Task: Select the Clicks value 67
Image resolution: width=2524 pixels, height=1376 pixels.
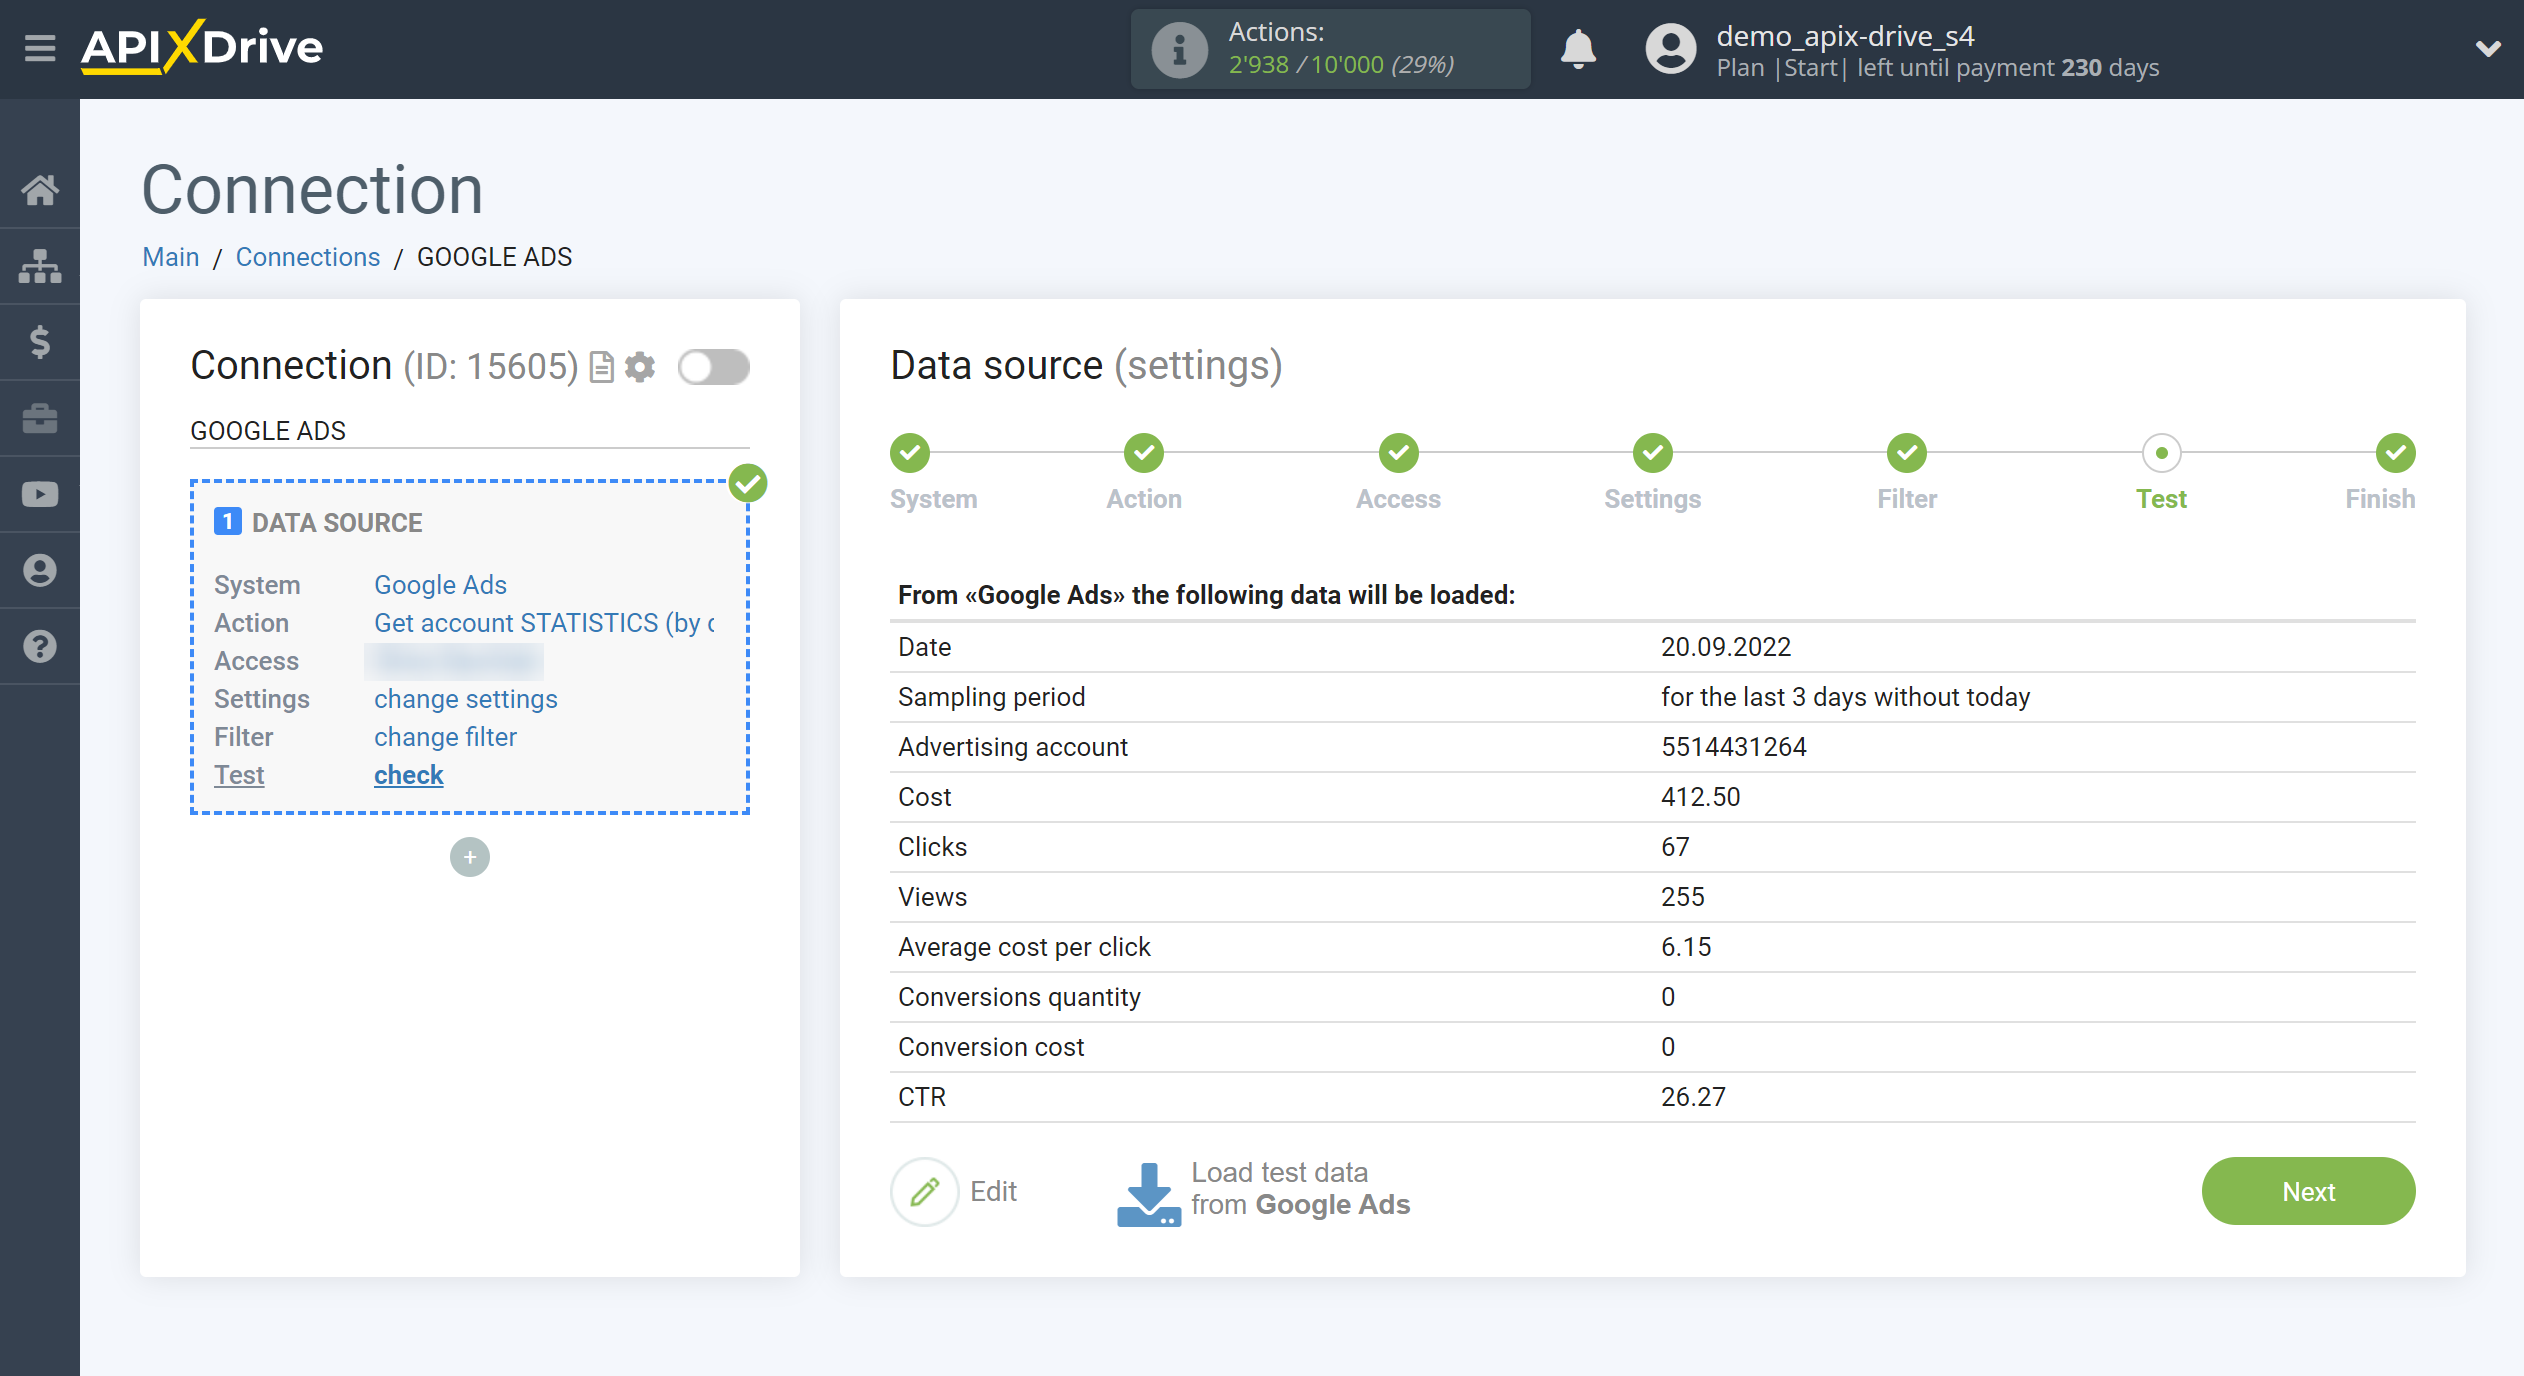Action: click(x=1675, y=847)
